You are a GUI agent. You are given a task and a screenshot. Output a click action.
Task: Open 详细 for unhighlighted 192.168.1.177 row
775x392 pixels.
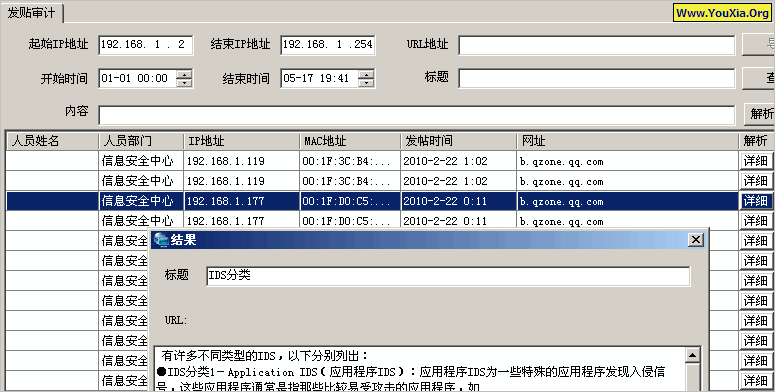[x=756, y=221]
